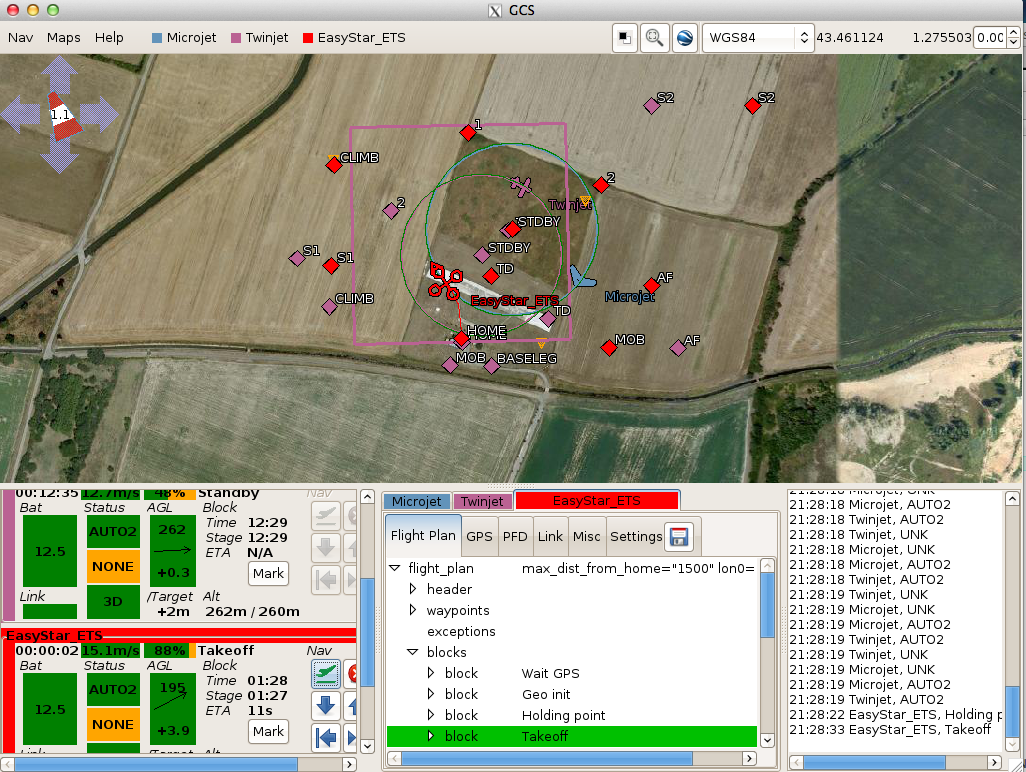Image resolution: width=1026 pixels, height=772 pixels.
Task: Click the red AF waypoint marker
Action: pyautogui.click(x=651, y=285)
